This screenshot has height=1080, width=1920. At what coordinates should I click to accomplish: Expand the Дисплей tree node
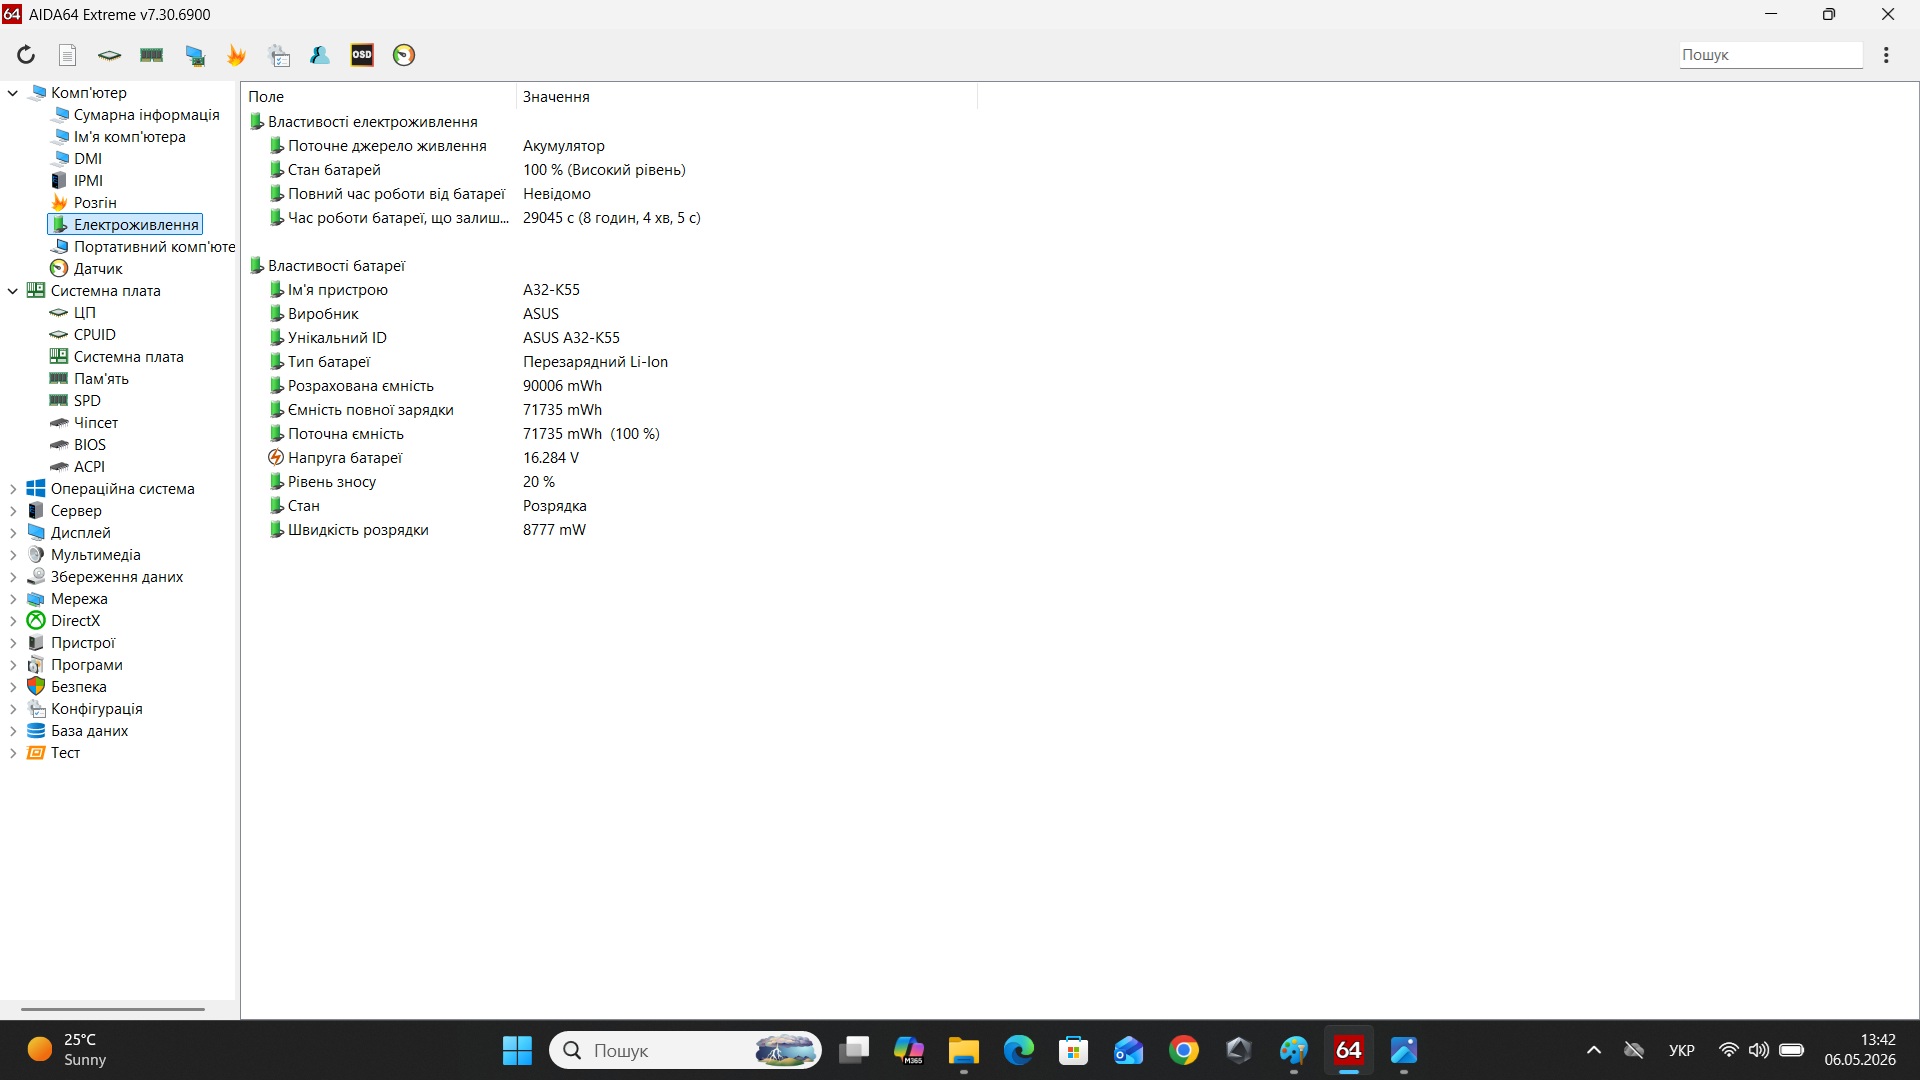(x=13, y=533)
